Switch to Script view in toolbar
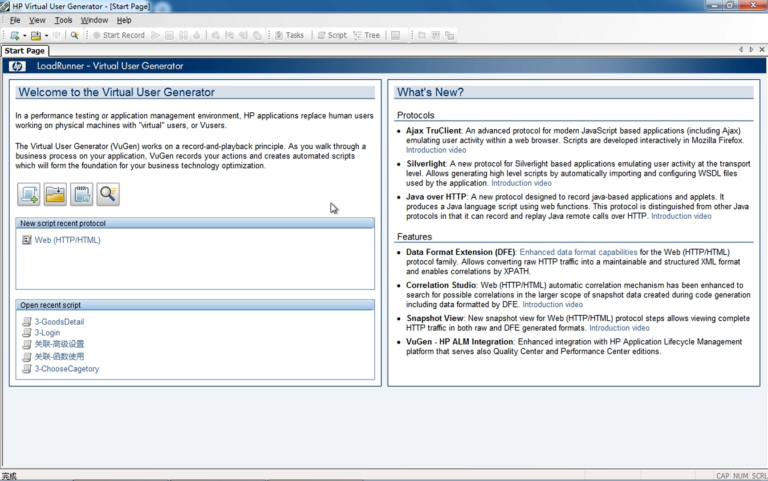The width and height of the screenshot is (768, 481). [332, 35]
